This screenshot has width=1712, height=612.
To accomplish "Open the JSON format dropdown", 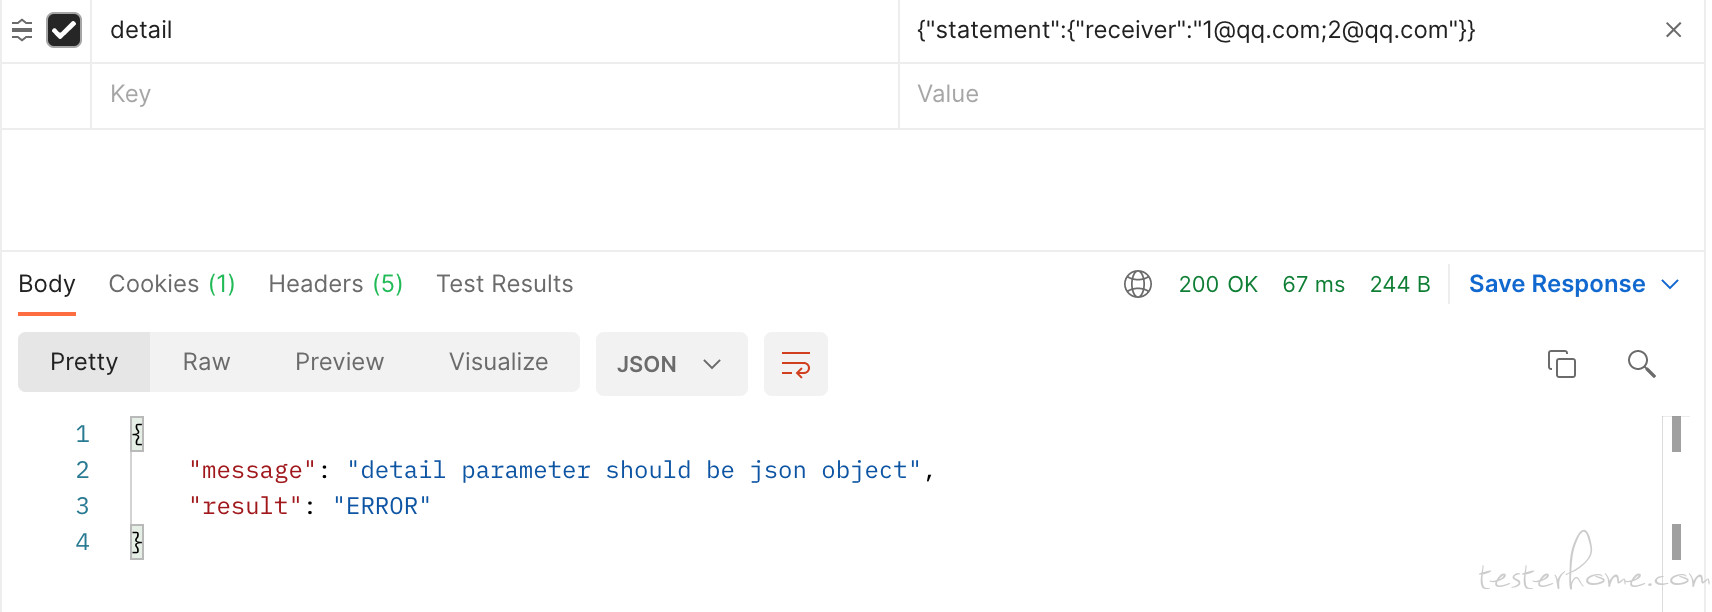I will point(672,364).
